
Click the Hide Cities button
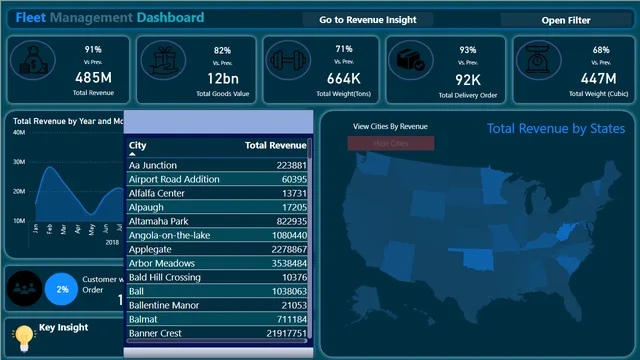tap(391, 143)
